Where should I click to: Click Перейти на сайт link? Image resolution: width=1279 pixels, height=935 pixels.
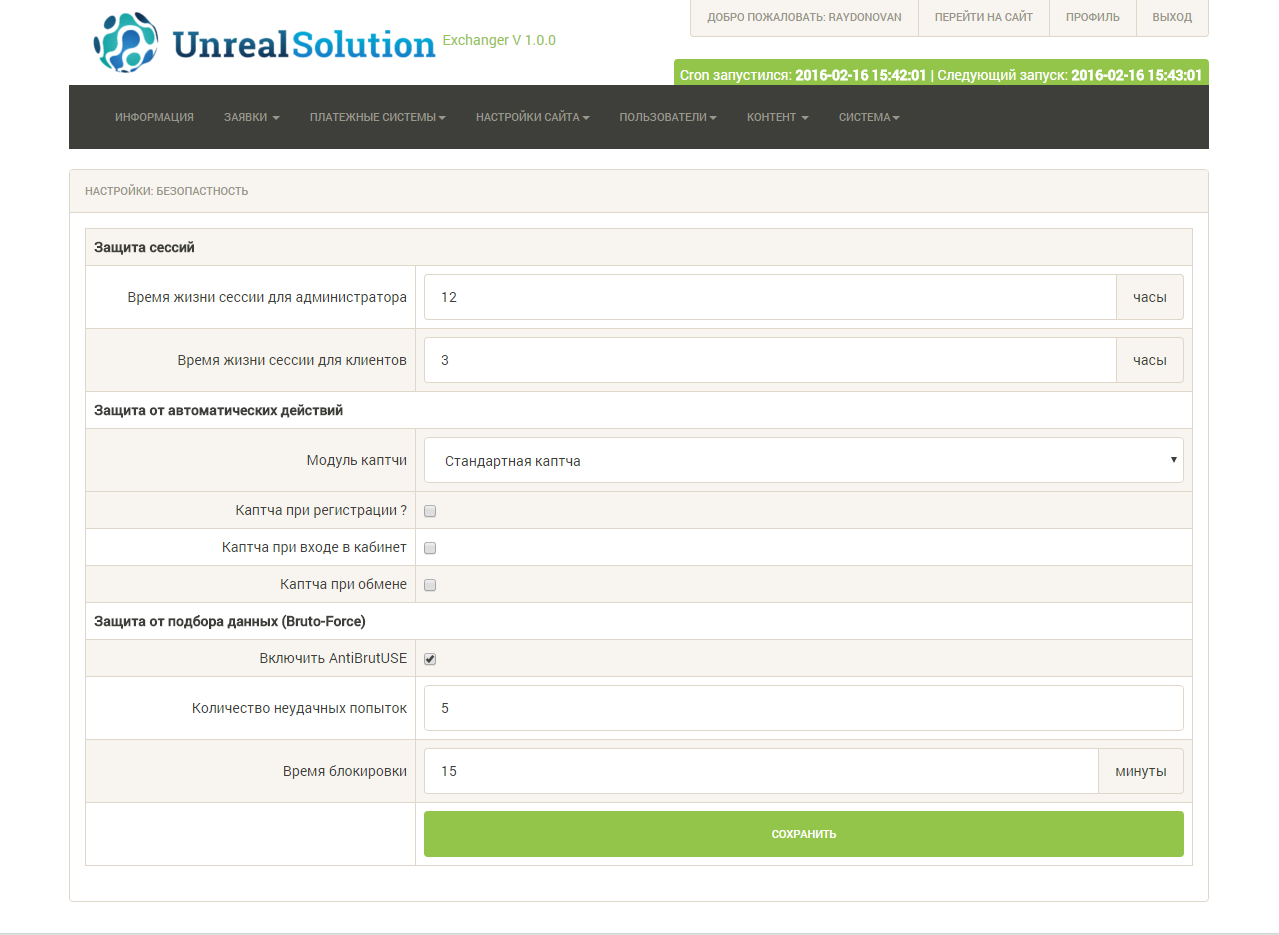(x=983, y=18)
